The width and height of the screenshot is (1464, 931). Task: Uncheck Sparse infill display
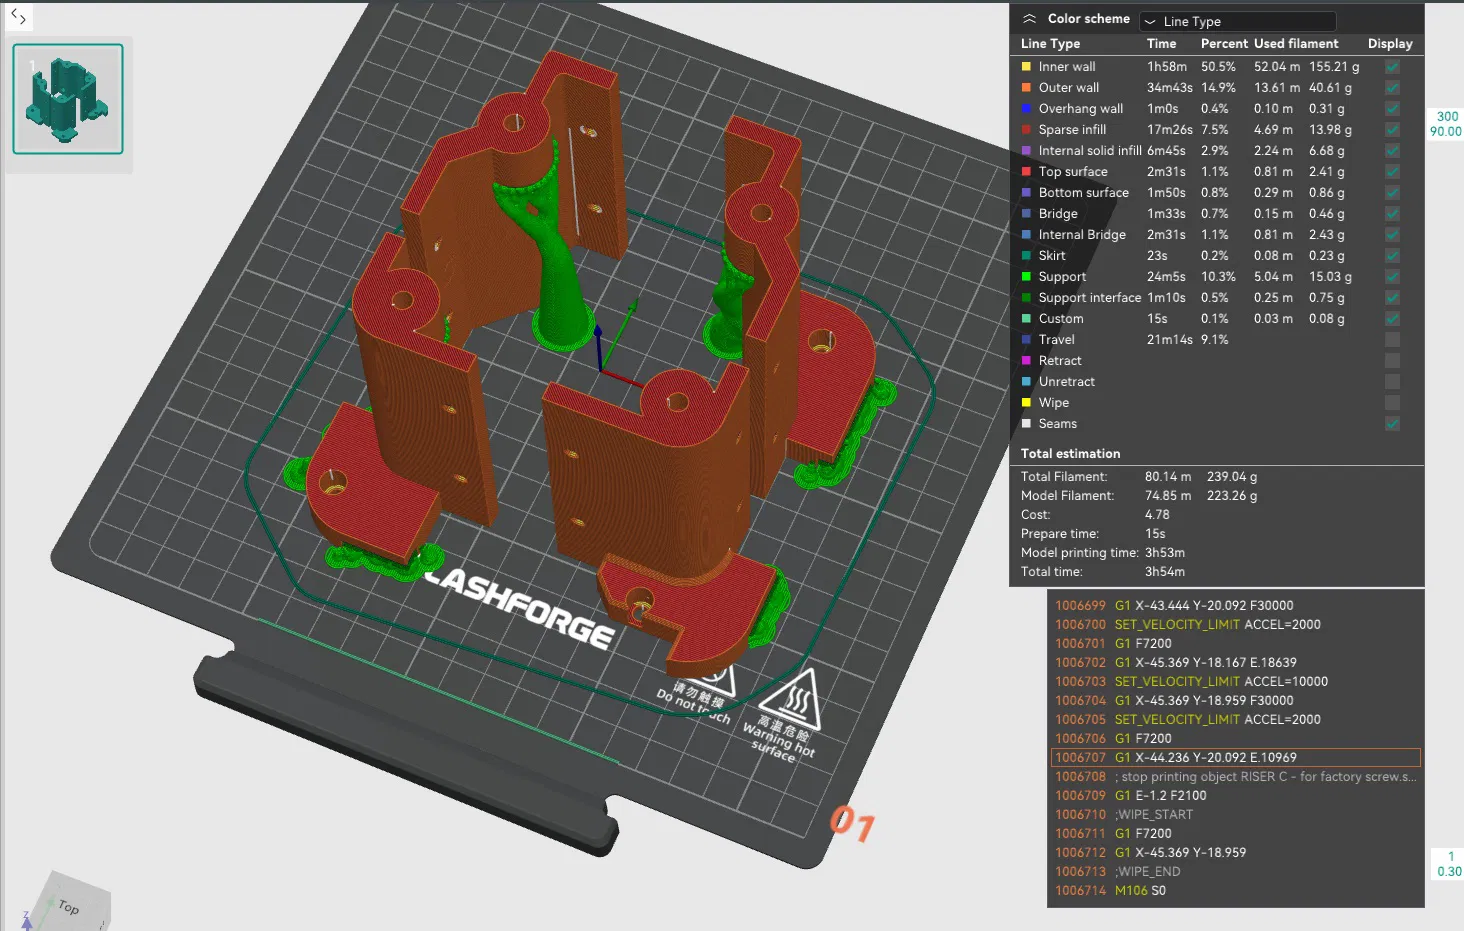(1392, 130)
